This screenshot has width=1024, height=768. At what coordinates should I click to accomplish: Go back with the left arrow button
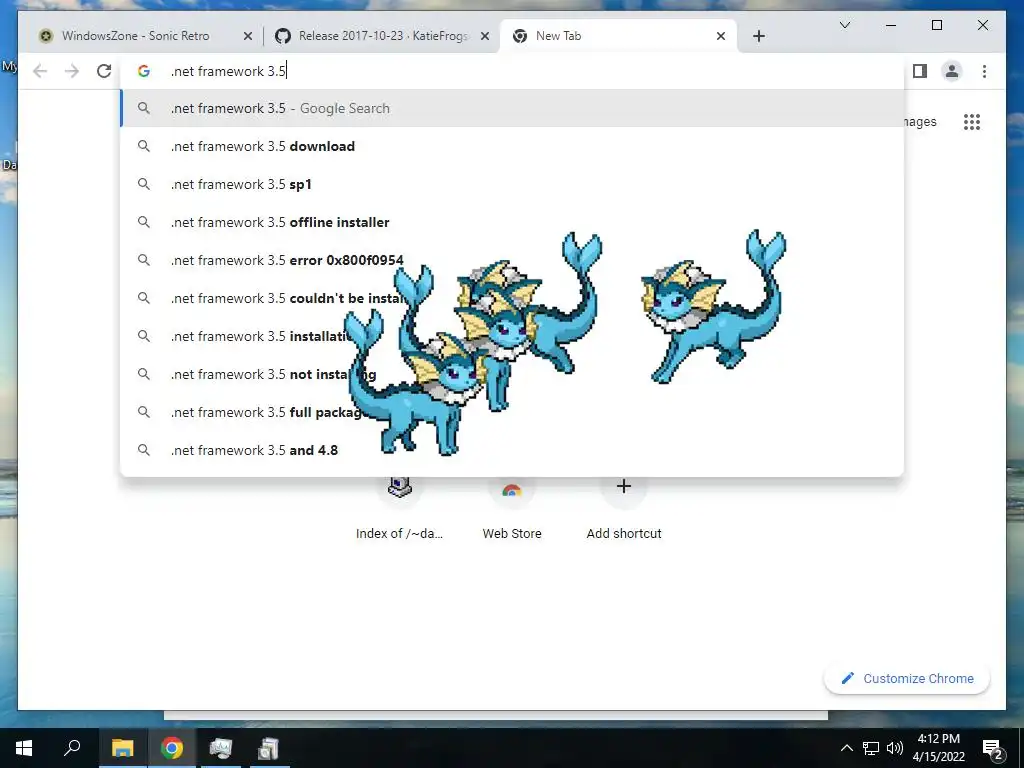[x=40, y=71]
